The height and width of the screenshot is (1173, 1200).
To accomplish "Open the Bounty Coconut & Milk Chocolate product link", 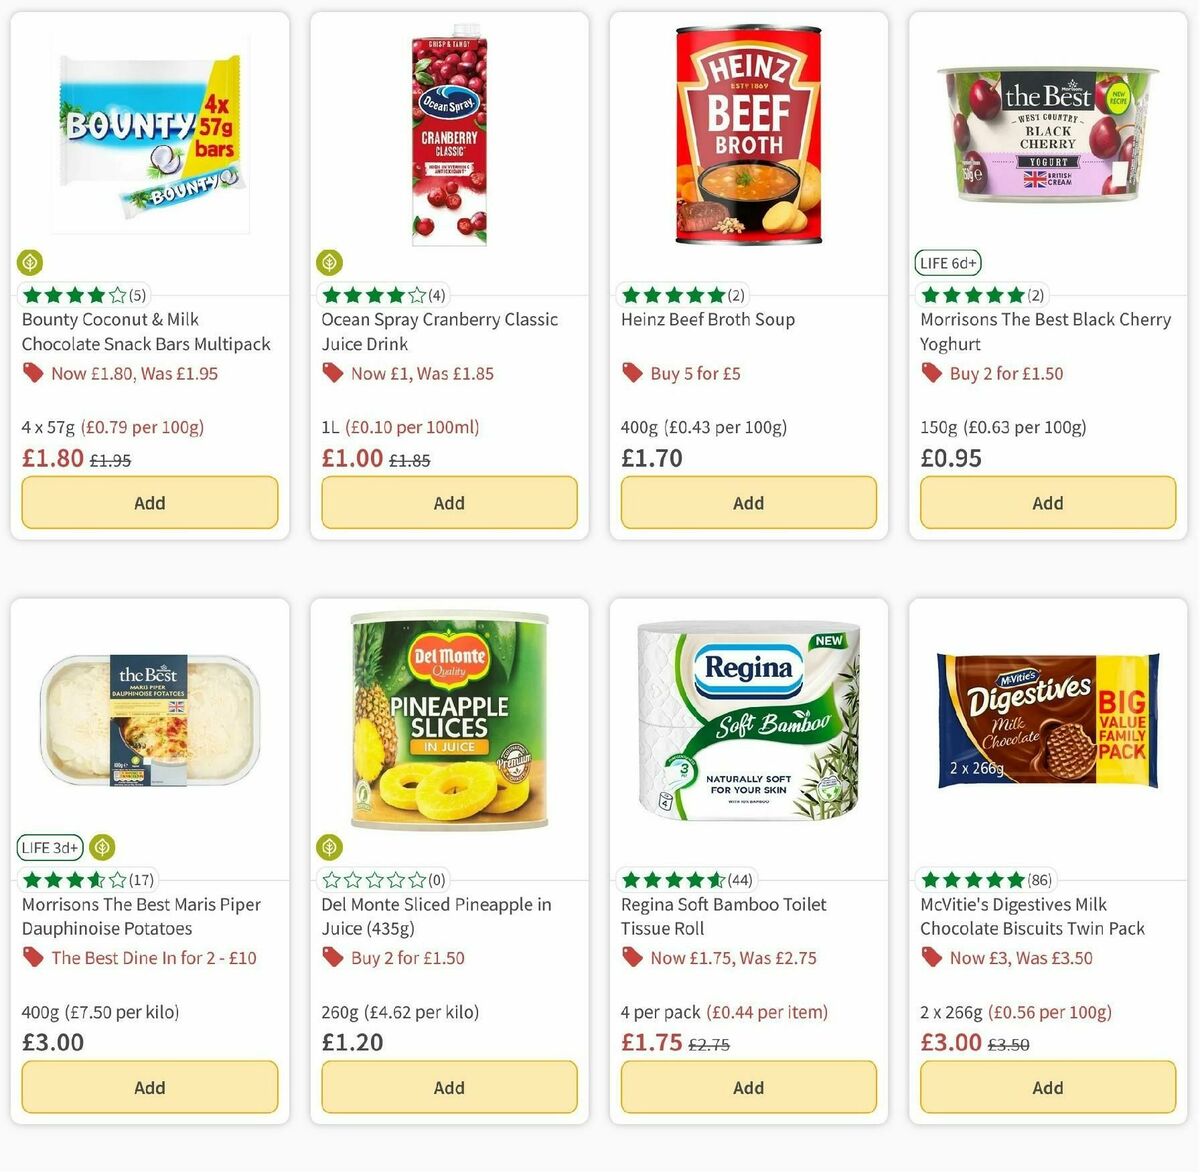I will tap(146, 331).
